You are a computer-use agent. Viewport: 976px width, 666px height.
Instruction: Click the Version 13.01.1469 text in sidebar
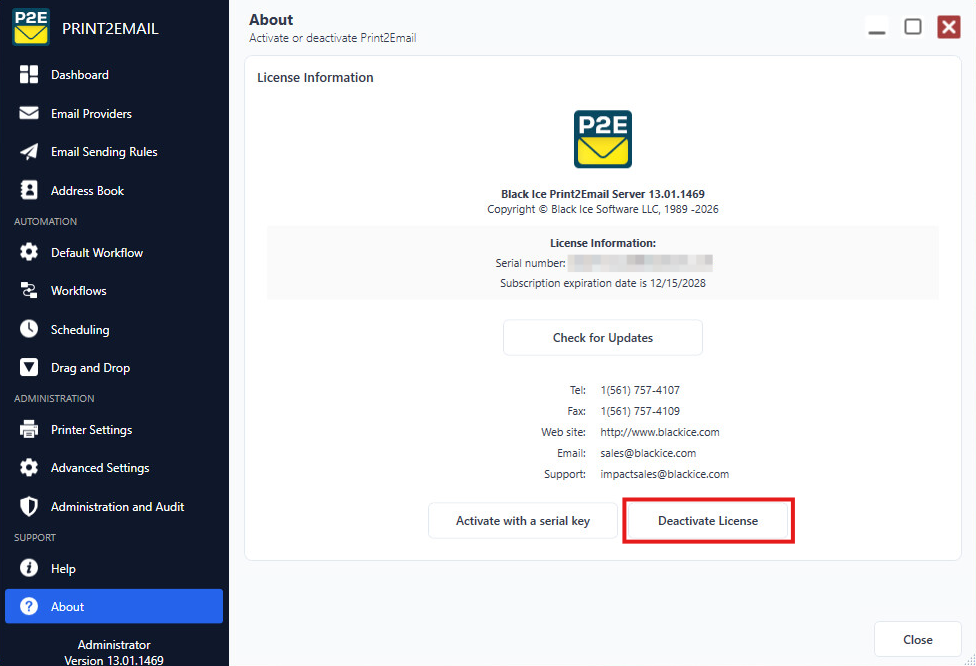pyautogui.click(x=114, y=660)
